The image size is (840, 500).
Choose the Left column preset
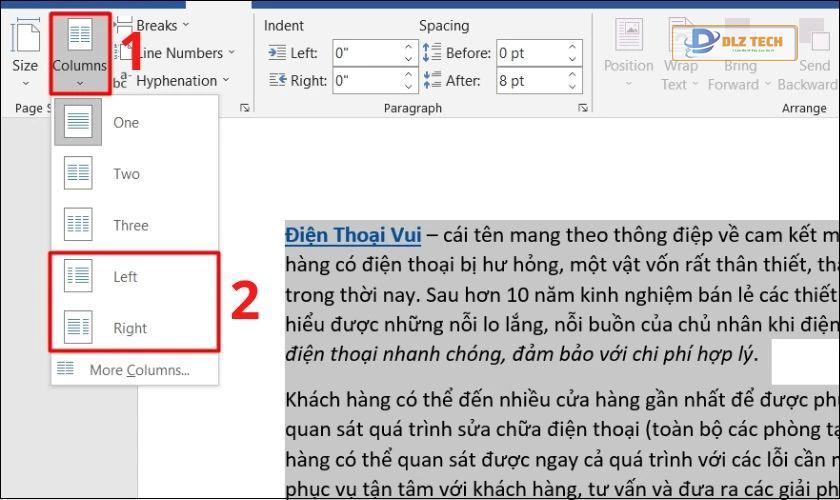135,277
